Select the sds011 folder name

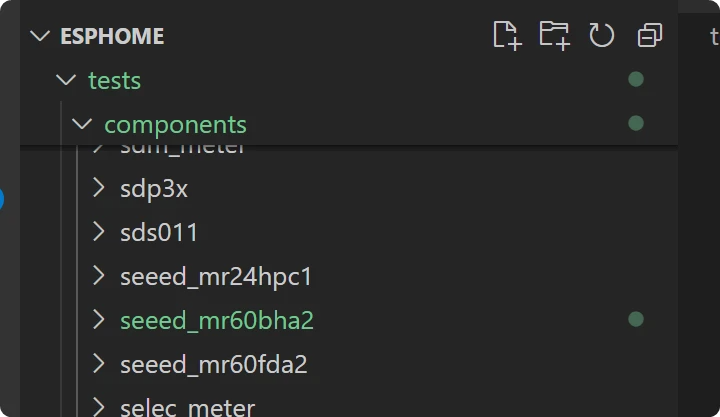[159, 232]
